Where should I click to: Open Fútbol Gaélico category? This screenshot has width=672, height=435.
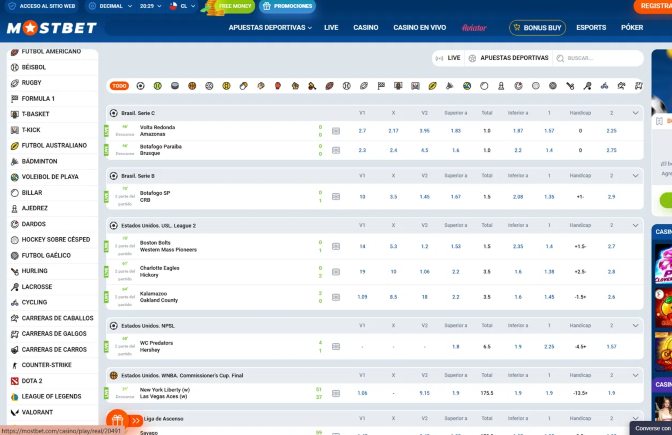52,255
